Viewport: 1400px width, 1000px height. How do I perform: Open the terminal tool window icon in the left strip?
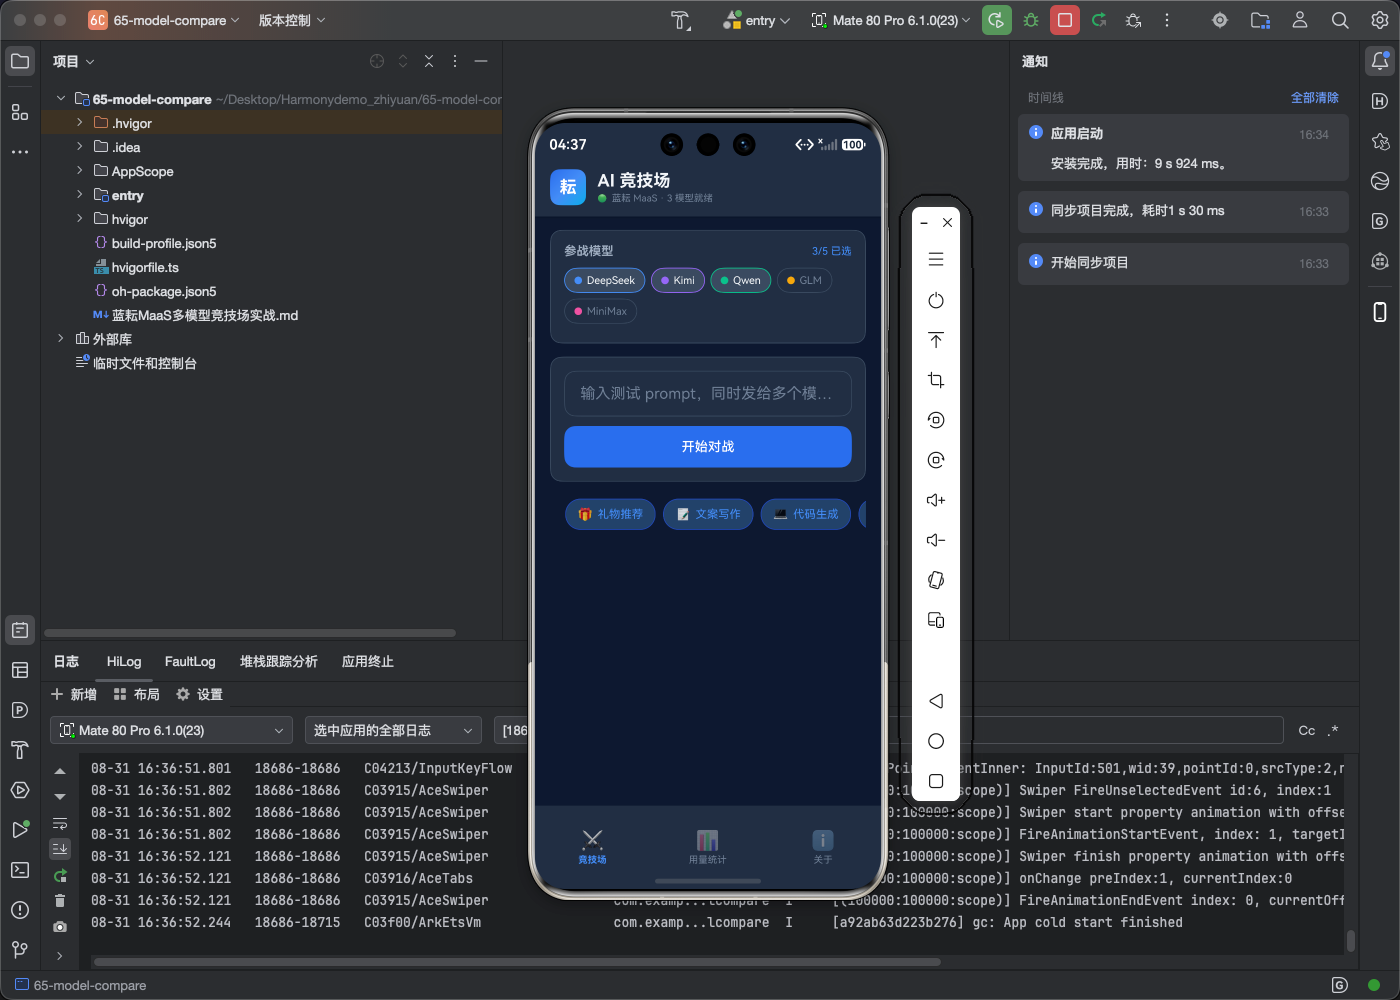coord(20,870)
